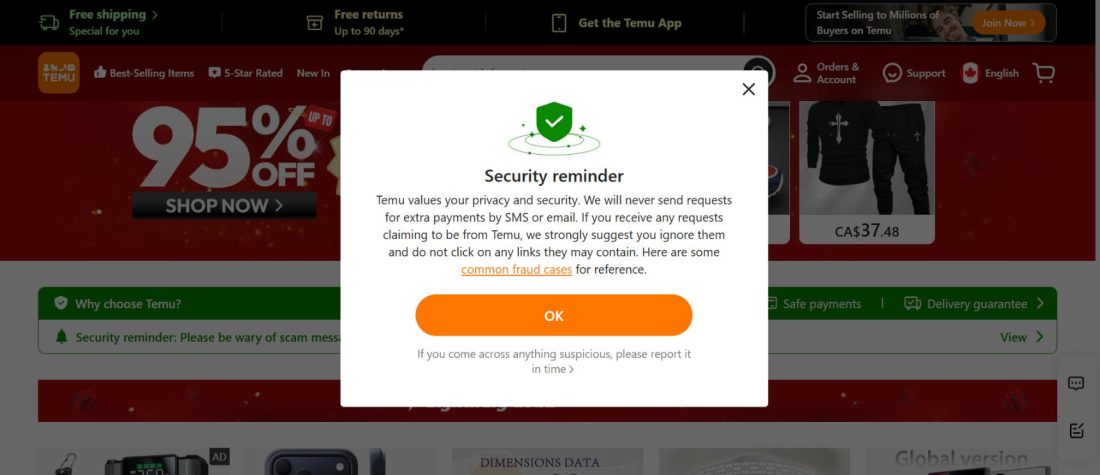Click Join Now seller button
The width and height of the screenshot is (1100, 475).
1008,22
